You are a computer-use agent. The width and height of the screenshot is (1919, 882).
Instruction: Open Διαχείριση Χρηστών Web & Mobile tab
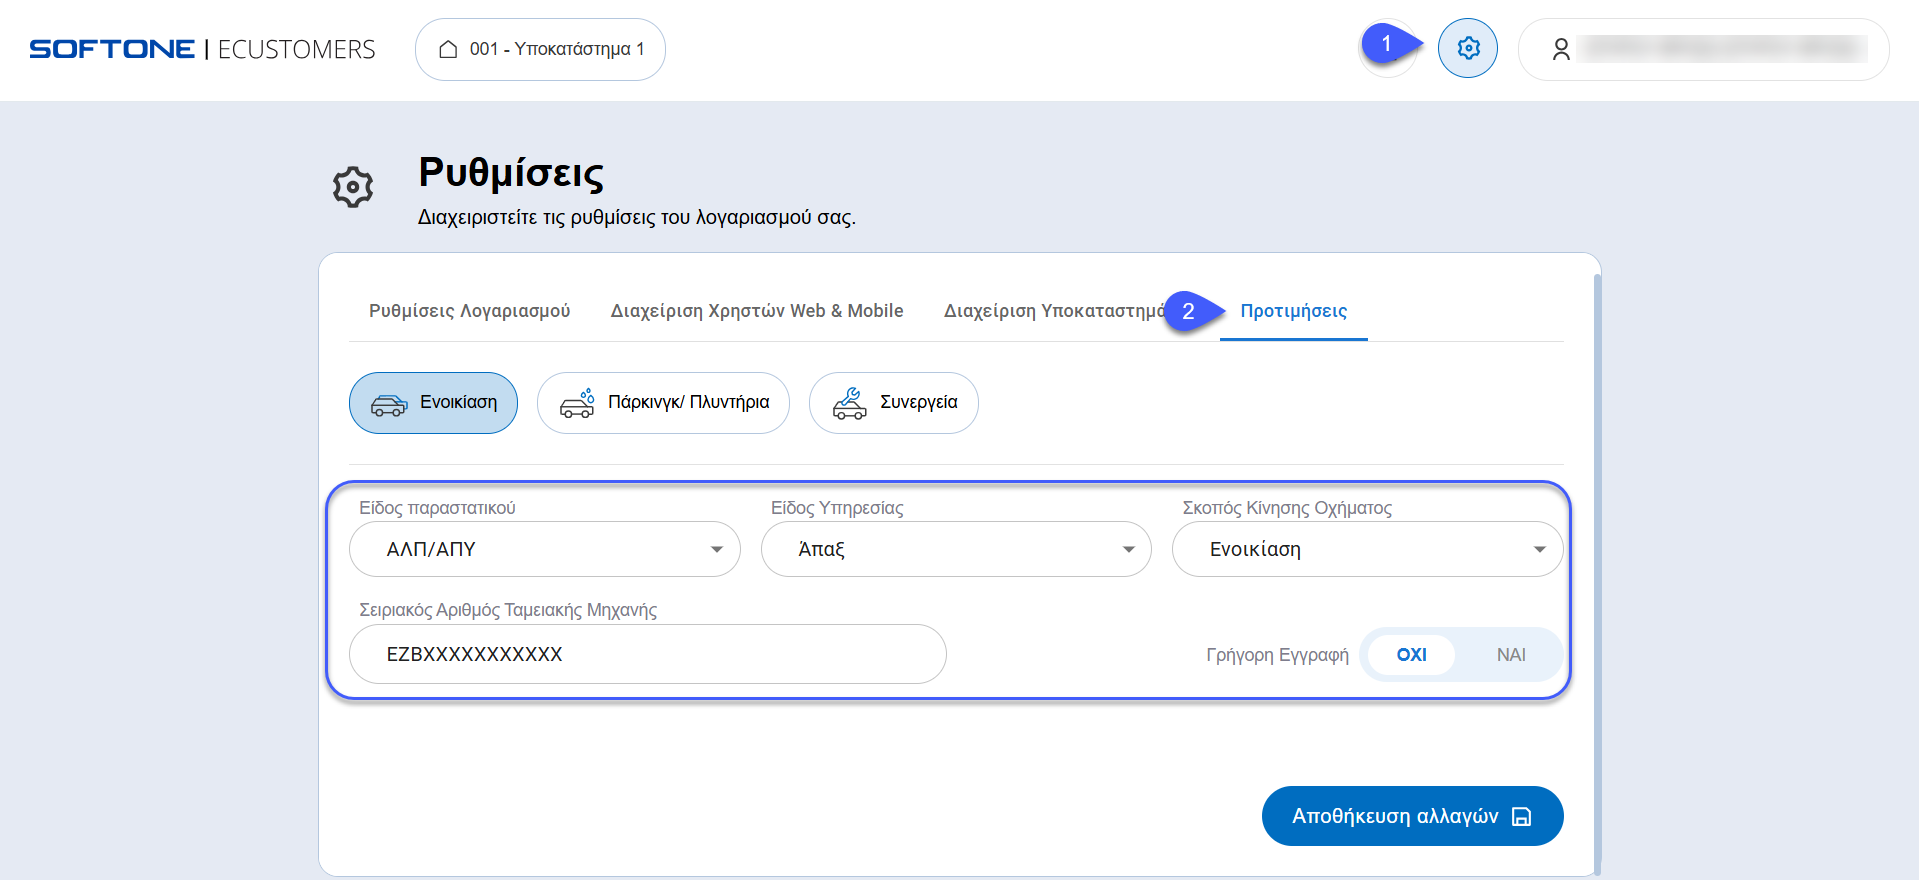(756, 311)
